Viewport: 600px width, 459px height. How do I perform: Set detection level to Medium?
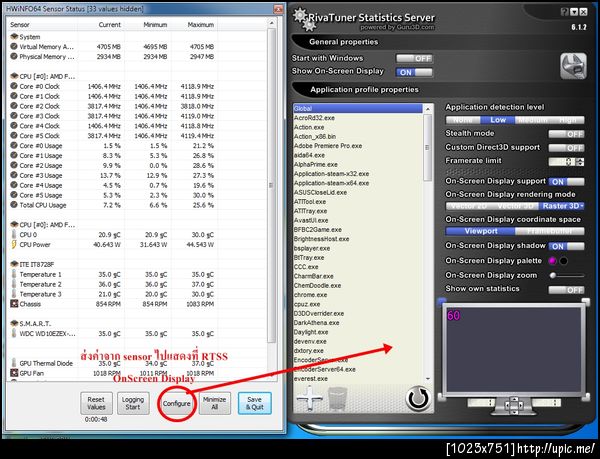coord(533,120)
